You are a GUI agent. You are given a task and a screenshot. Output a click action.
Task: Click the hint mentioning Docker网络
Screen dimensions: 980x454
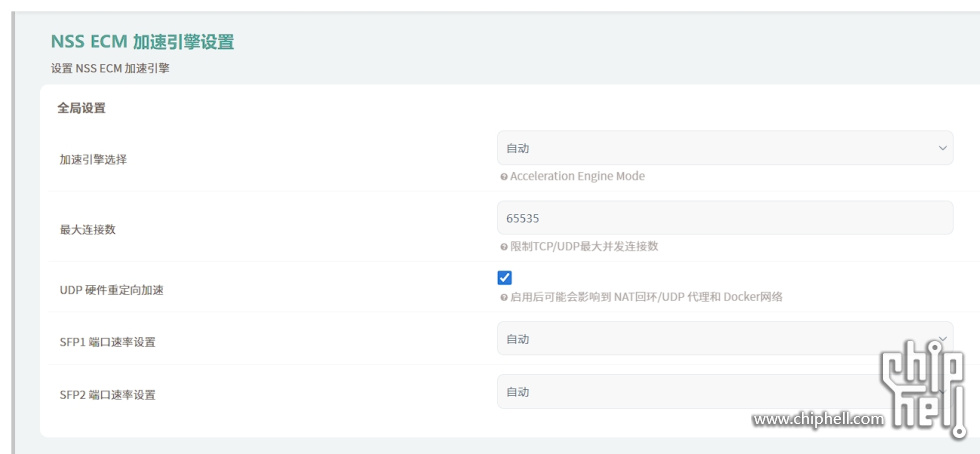tap(646, 297)
